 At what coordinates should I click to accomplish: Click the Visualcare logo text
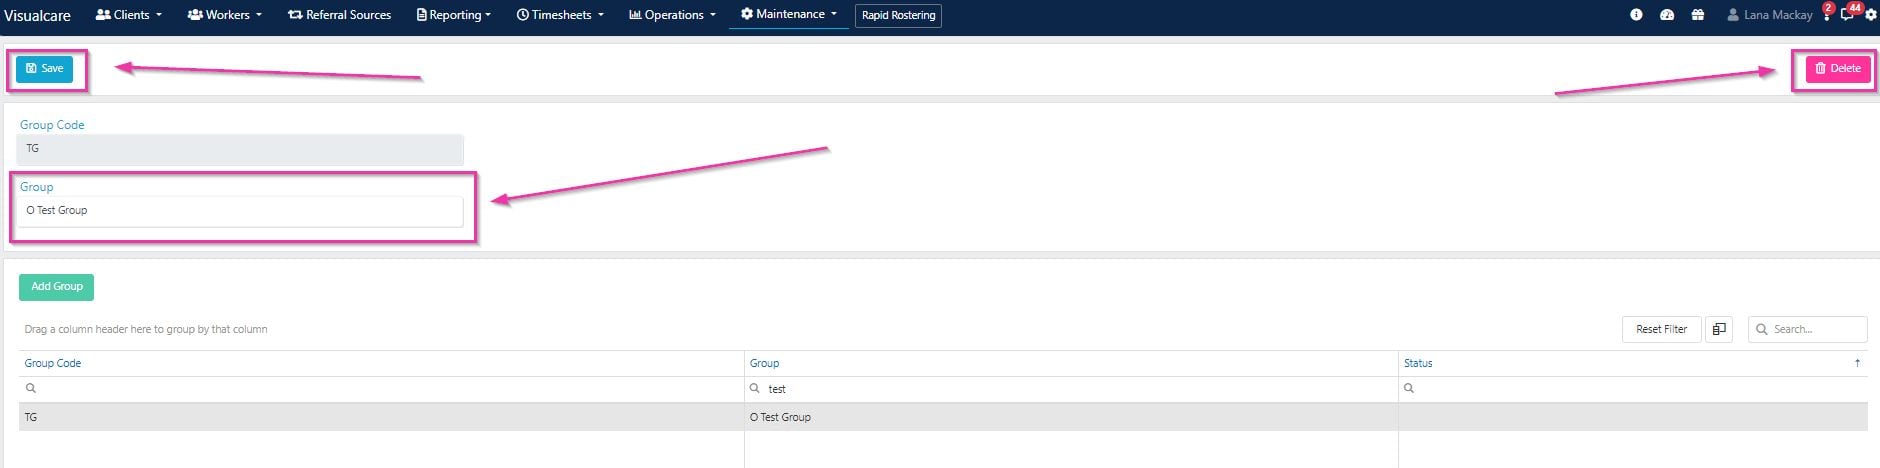(x=37, y=15)
